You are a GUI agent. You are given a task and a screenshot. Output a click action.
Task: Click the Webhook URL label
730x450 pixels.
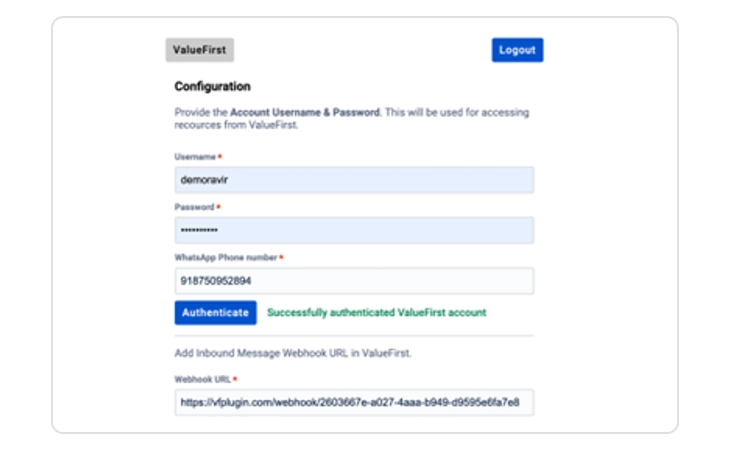(203, 379)
